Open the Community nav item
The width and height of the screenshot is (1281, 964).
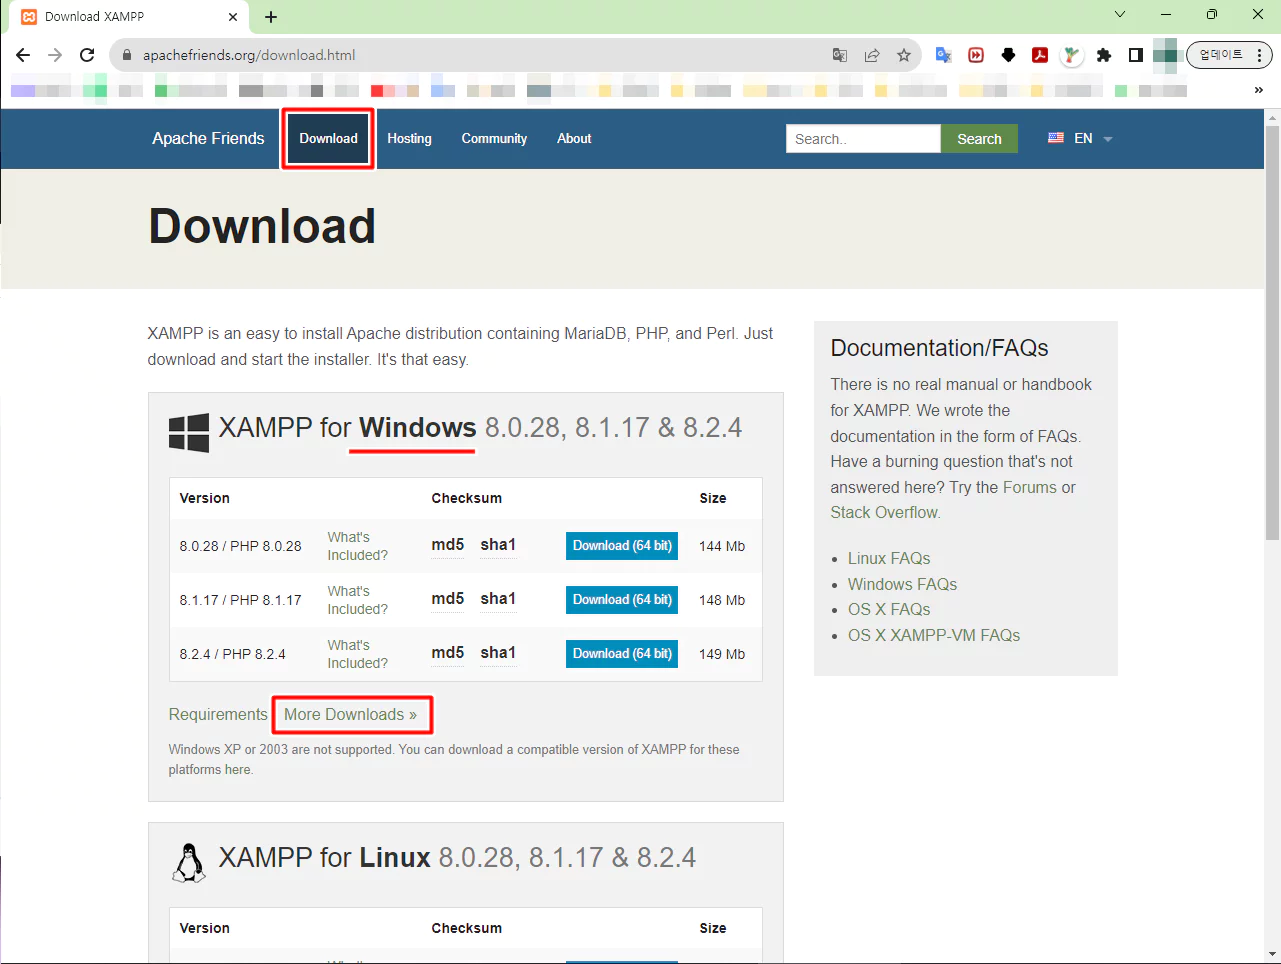pos(494,139)
